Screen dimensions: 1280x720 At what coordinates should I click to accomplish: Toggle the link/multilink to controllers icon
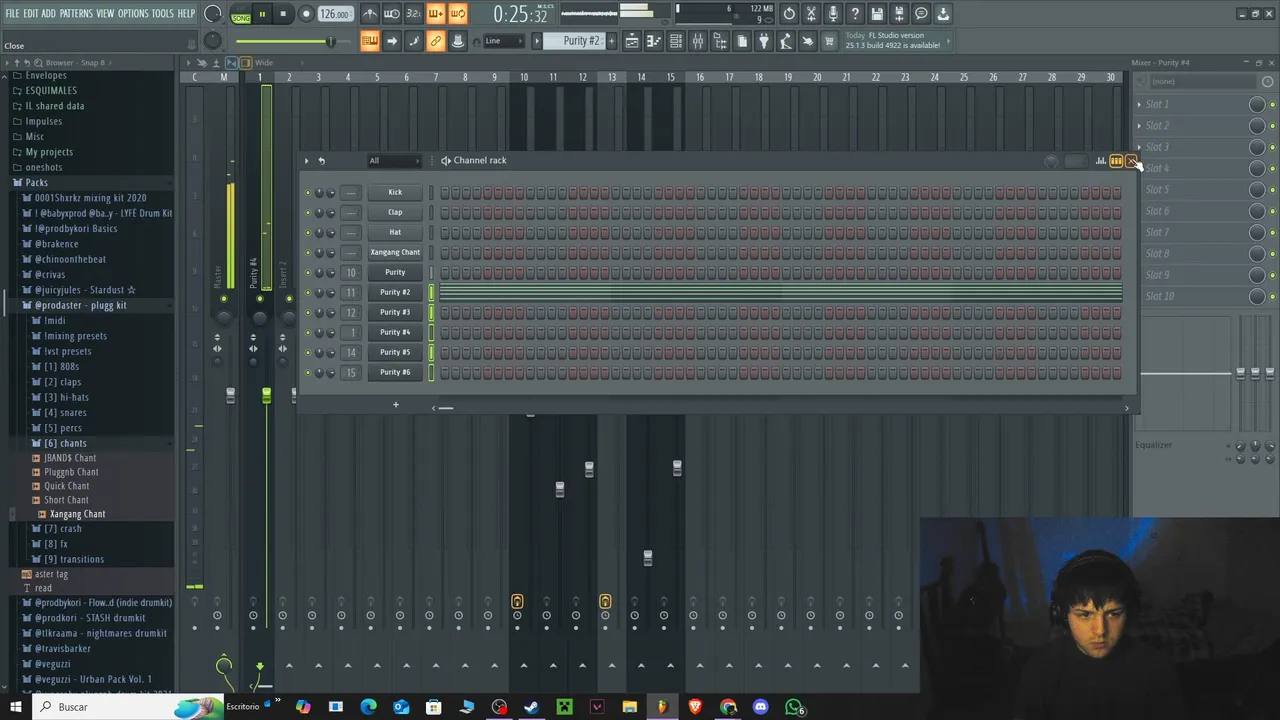pyautogui.click(x=436, y=41)
